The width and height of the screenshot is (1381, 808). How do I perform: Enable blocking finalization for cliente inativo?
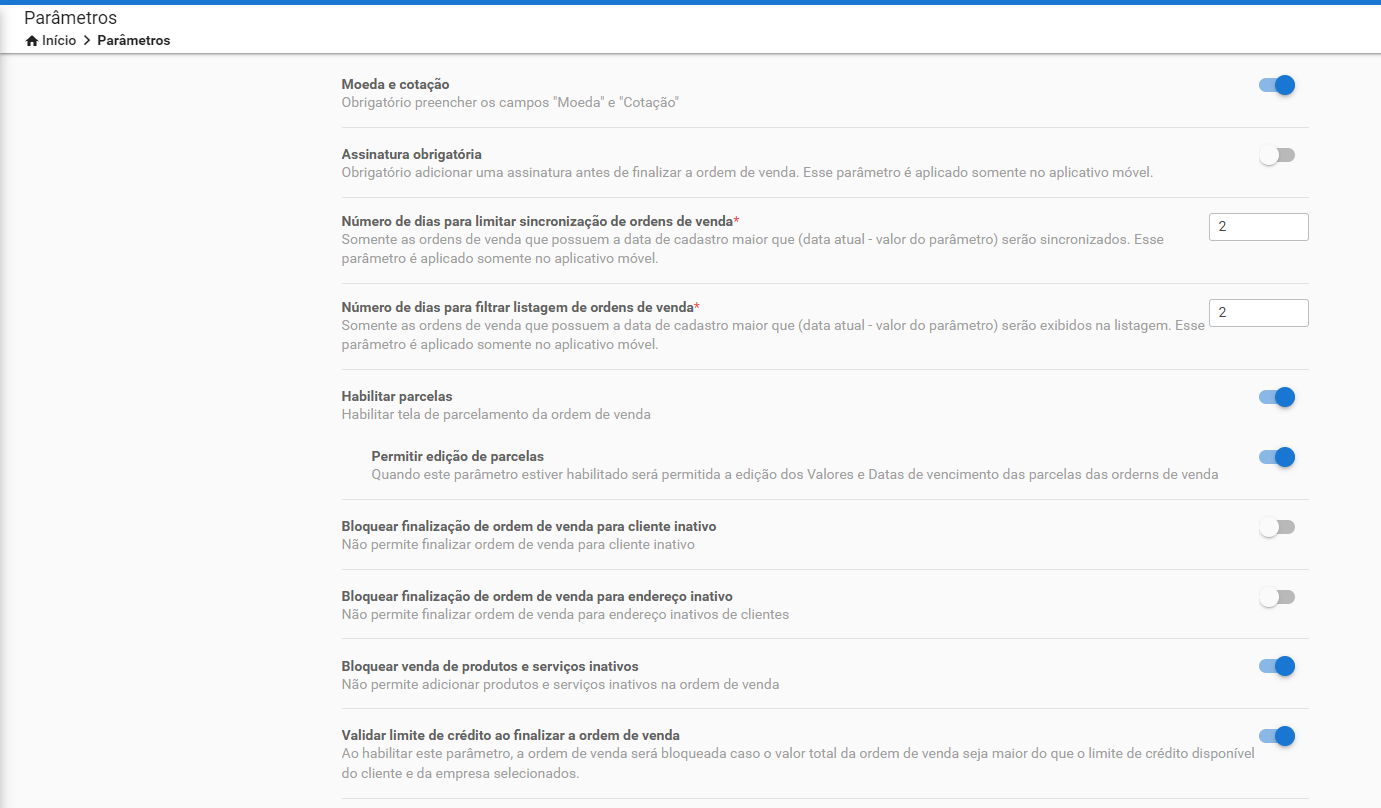coord(1277,527)
